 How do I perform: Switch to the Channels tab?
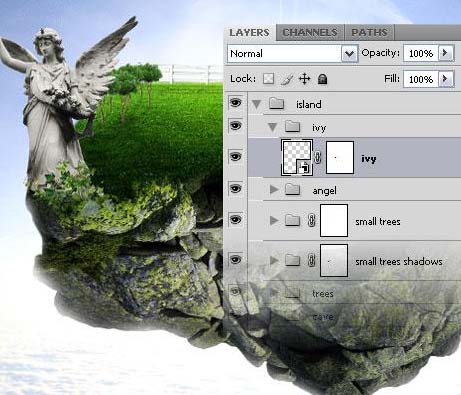(x=310, y=33)
